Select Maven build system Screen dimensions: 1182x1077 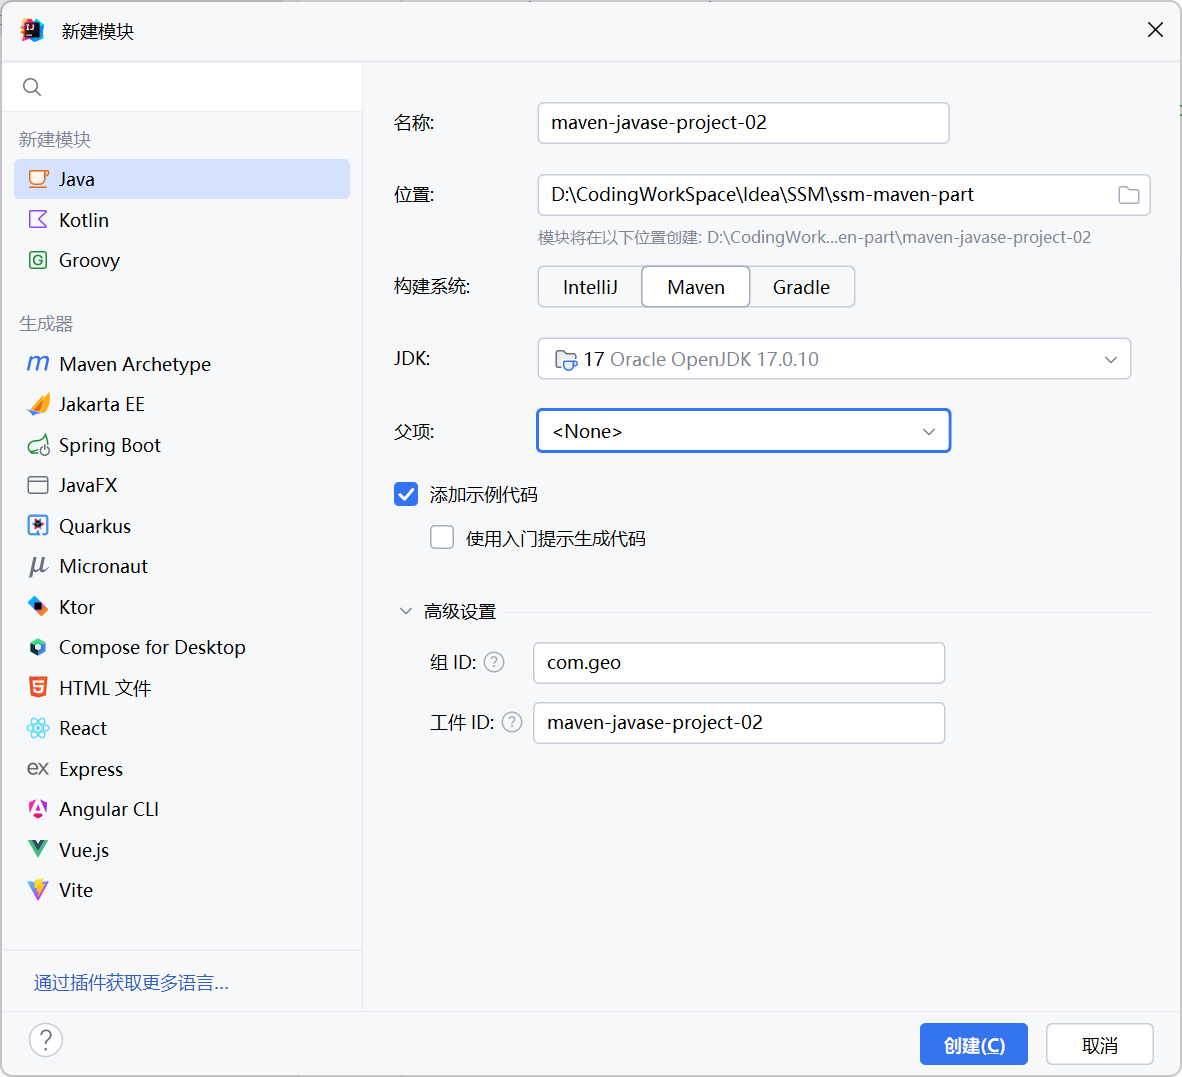click(x=696, y=287)
